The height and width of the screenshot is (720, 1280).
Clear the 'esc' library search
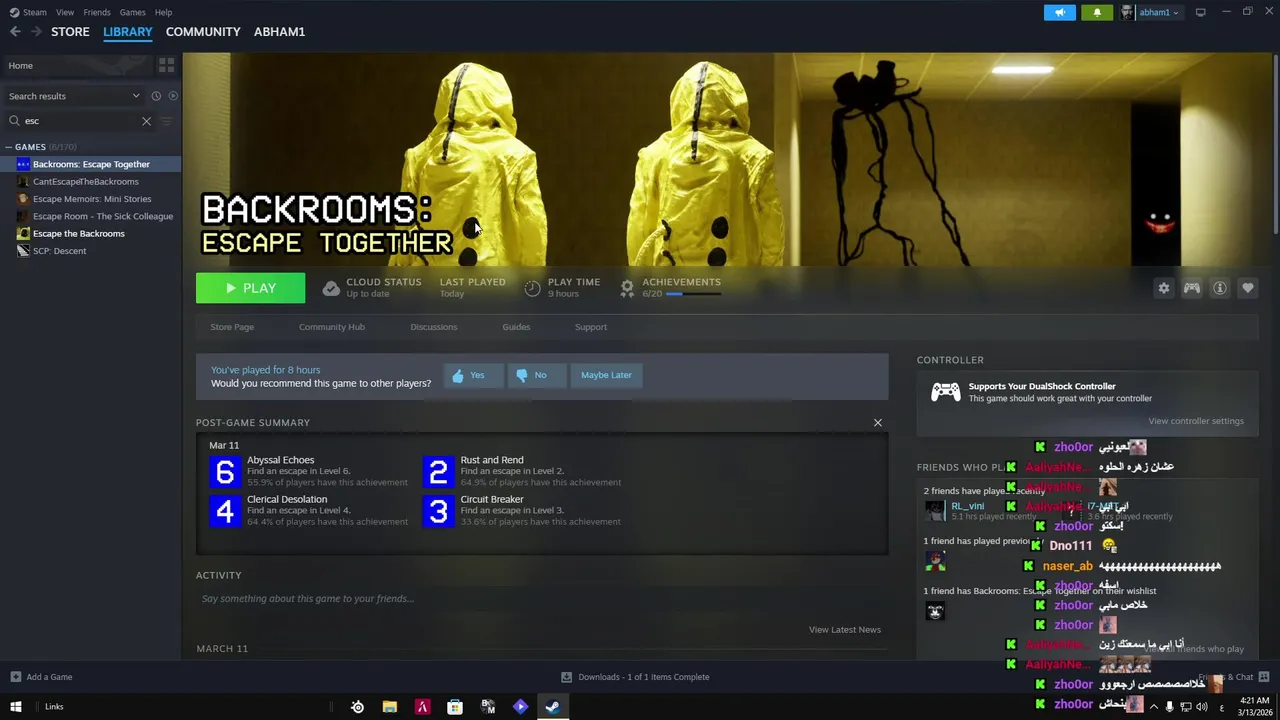coord(146,121)
